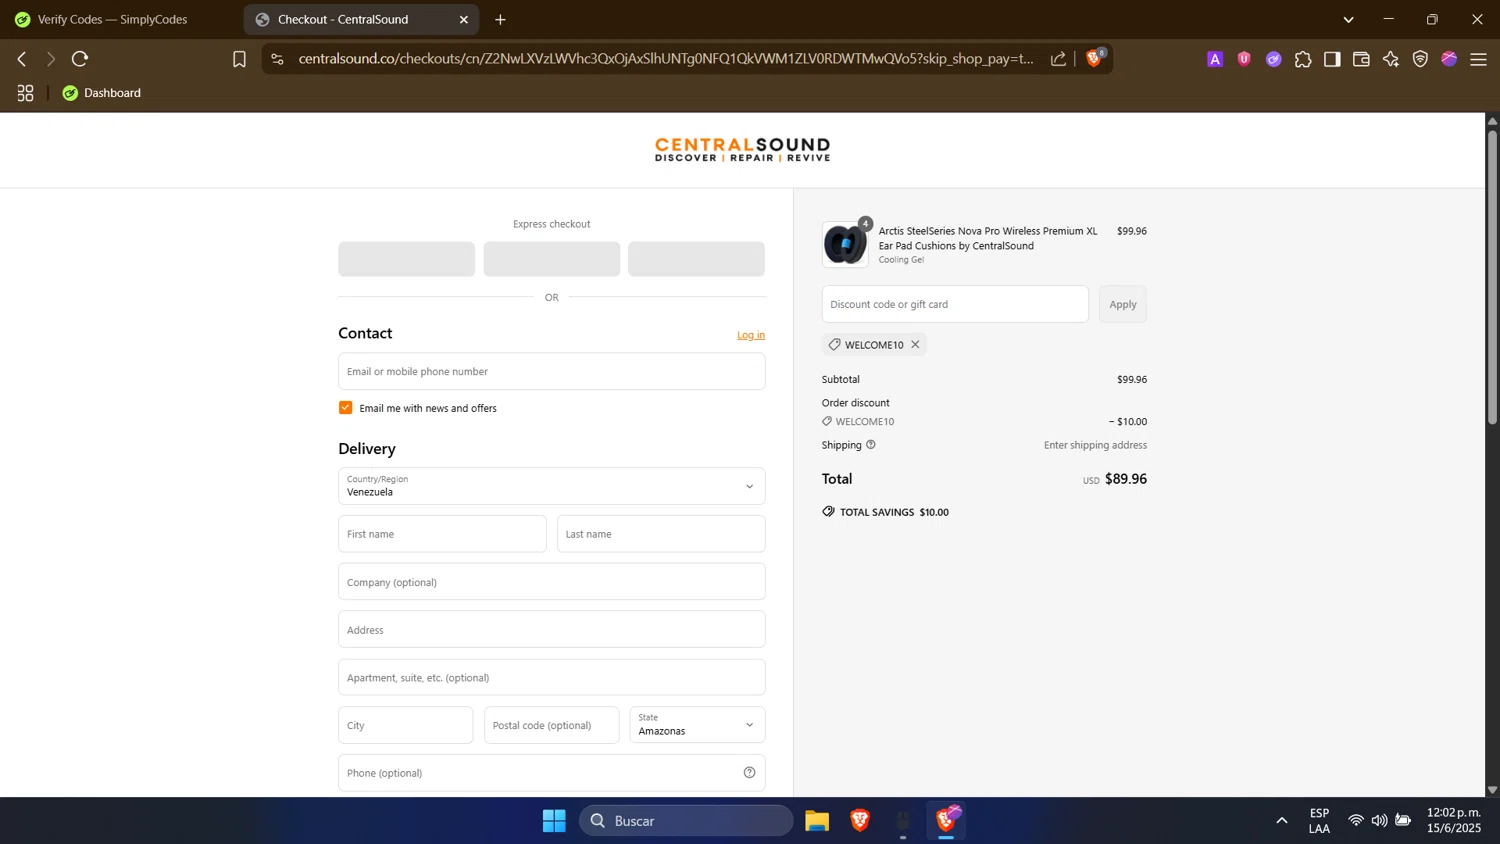The width and height of the screenshot is (1500, 844).
Task: Open Leo AI sparkle icon
Action: coord(1391,59)
